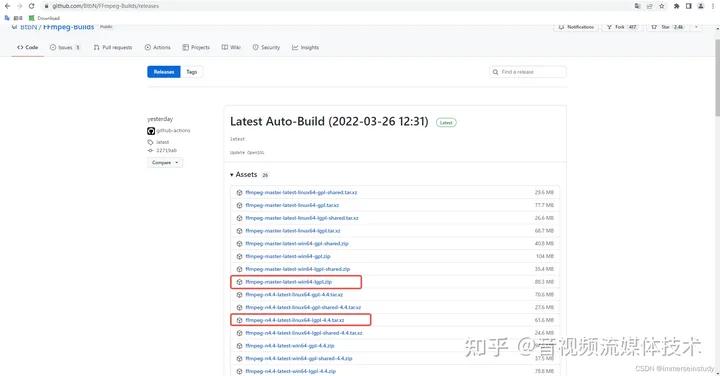720x376 pixels.
Task: Switch to the Tags view
Action: pos(191,72)
